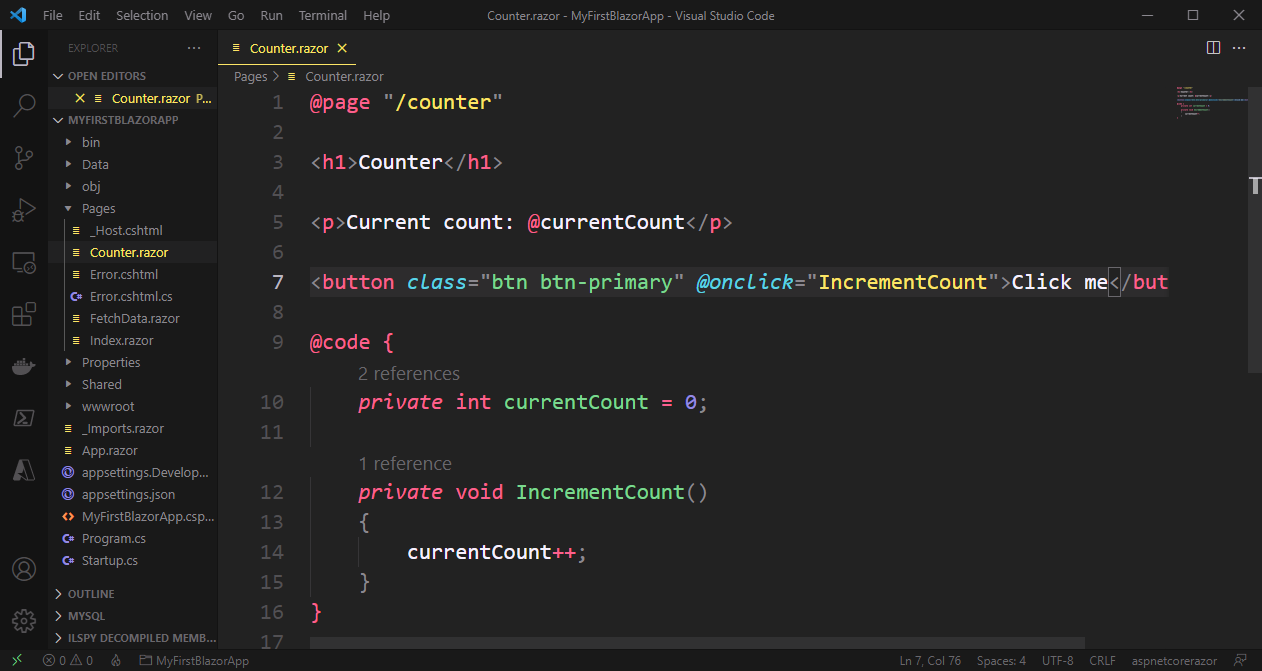Expand the bin folder
Viewport: 1262px width, 671px height.
click(x=90, y=142)
